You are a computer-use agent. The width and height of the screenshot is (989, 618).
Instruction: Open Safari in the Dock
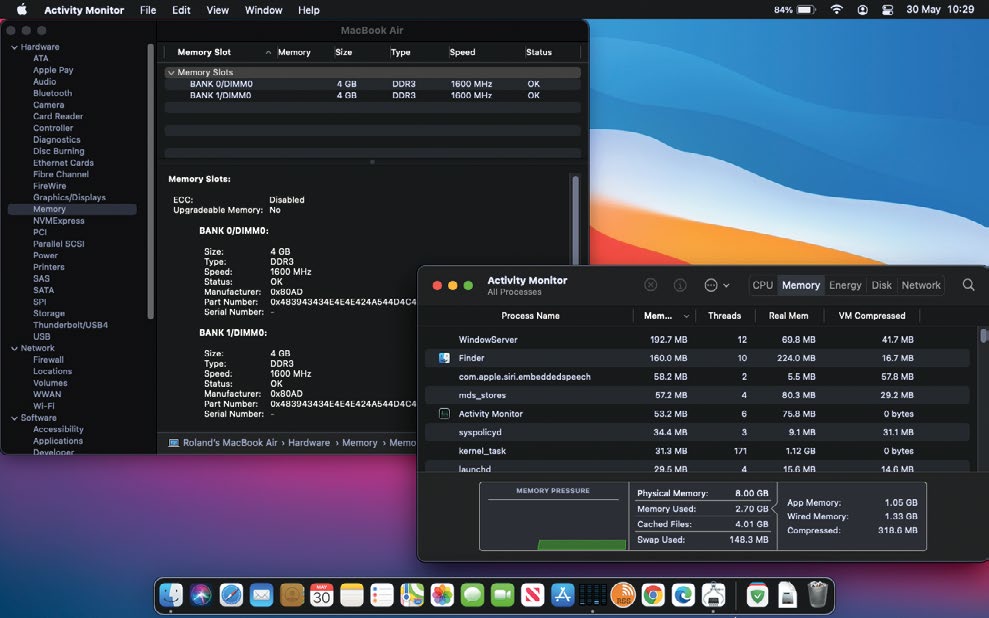[231, 594]
